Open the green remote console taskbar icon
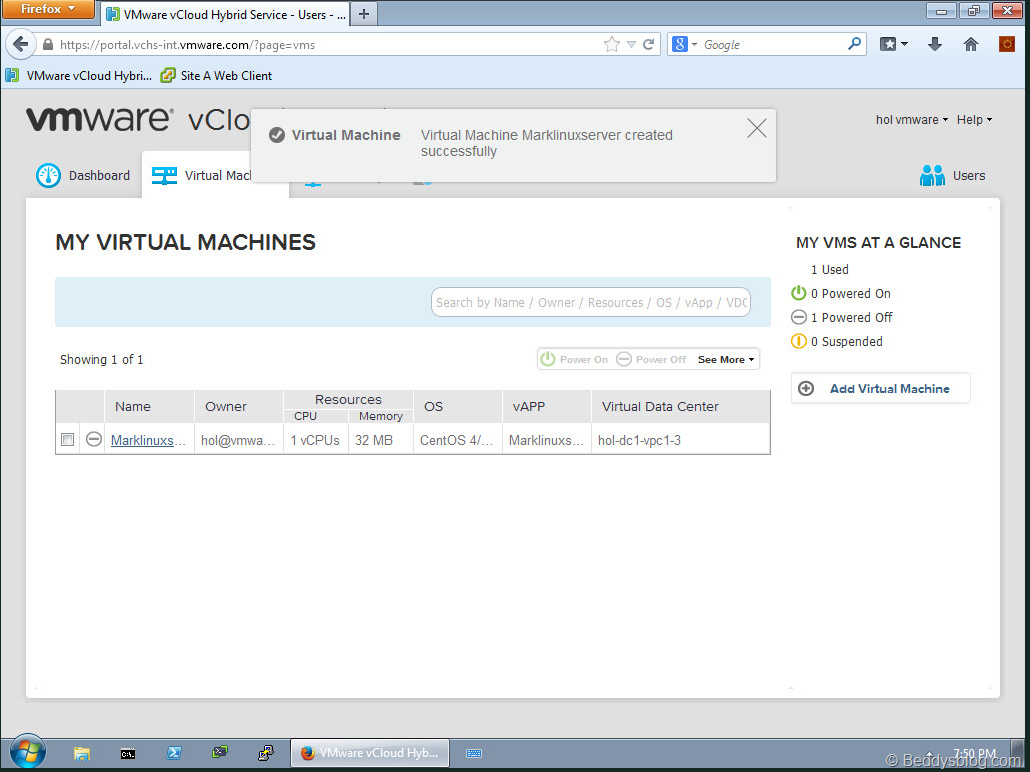1030x772 pixels. click(220, 752)
